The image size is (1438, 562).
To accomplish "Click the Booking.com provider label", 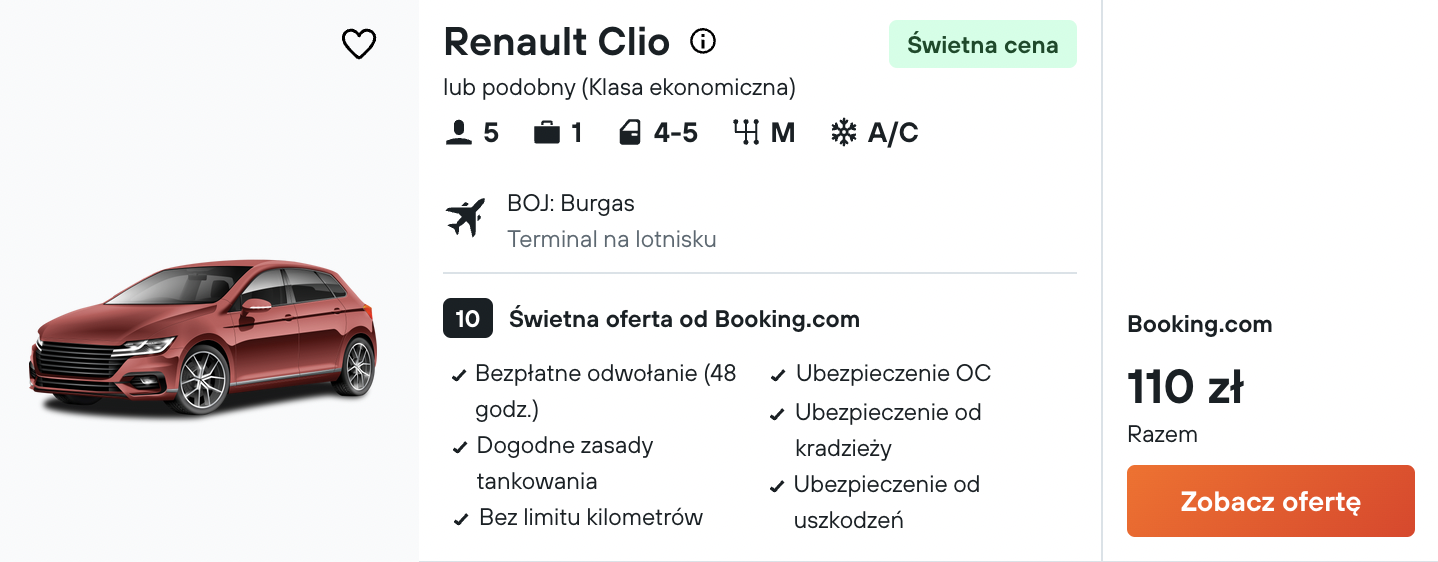I will click(1200, 324).
